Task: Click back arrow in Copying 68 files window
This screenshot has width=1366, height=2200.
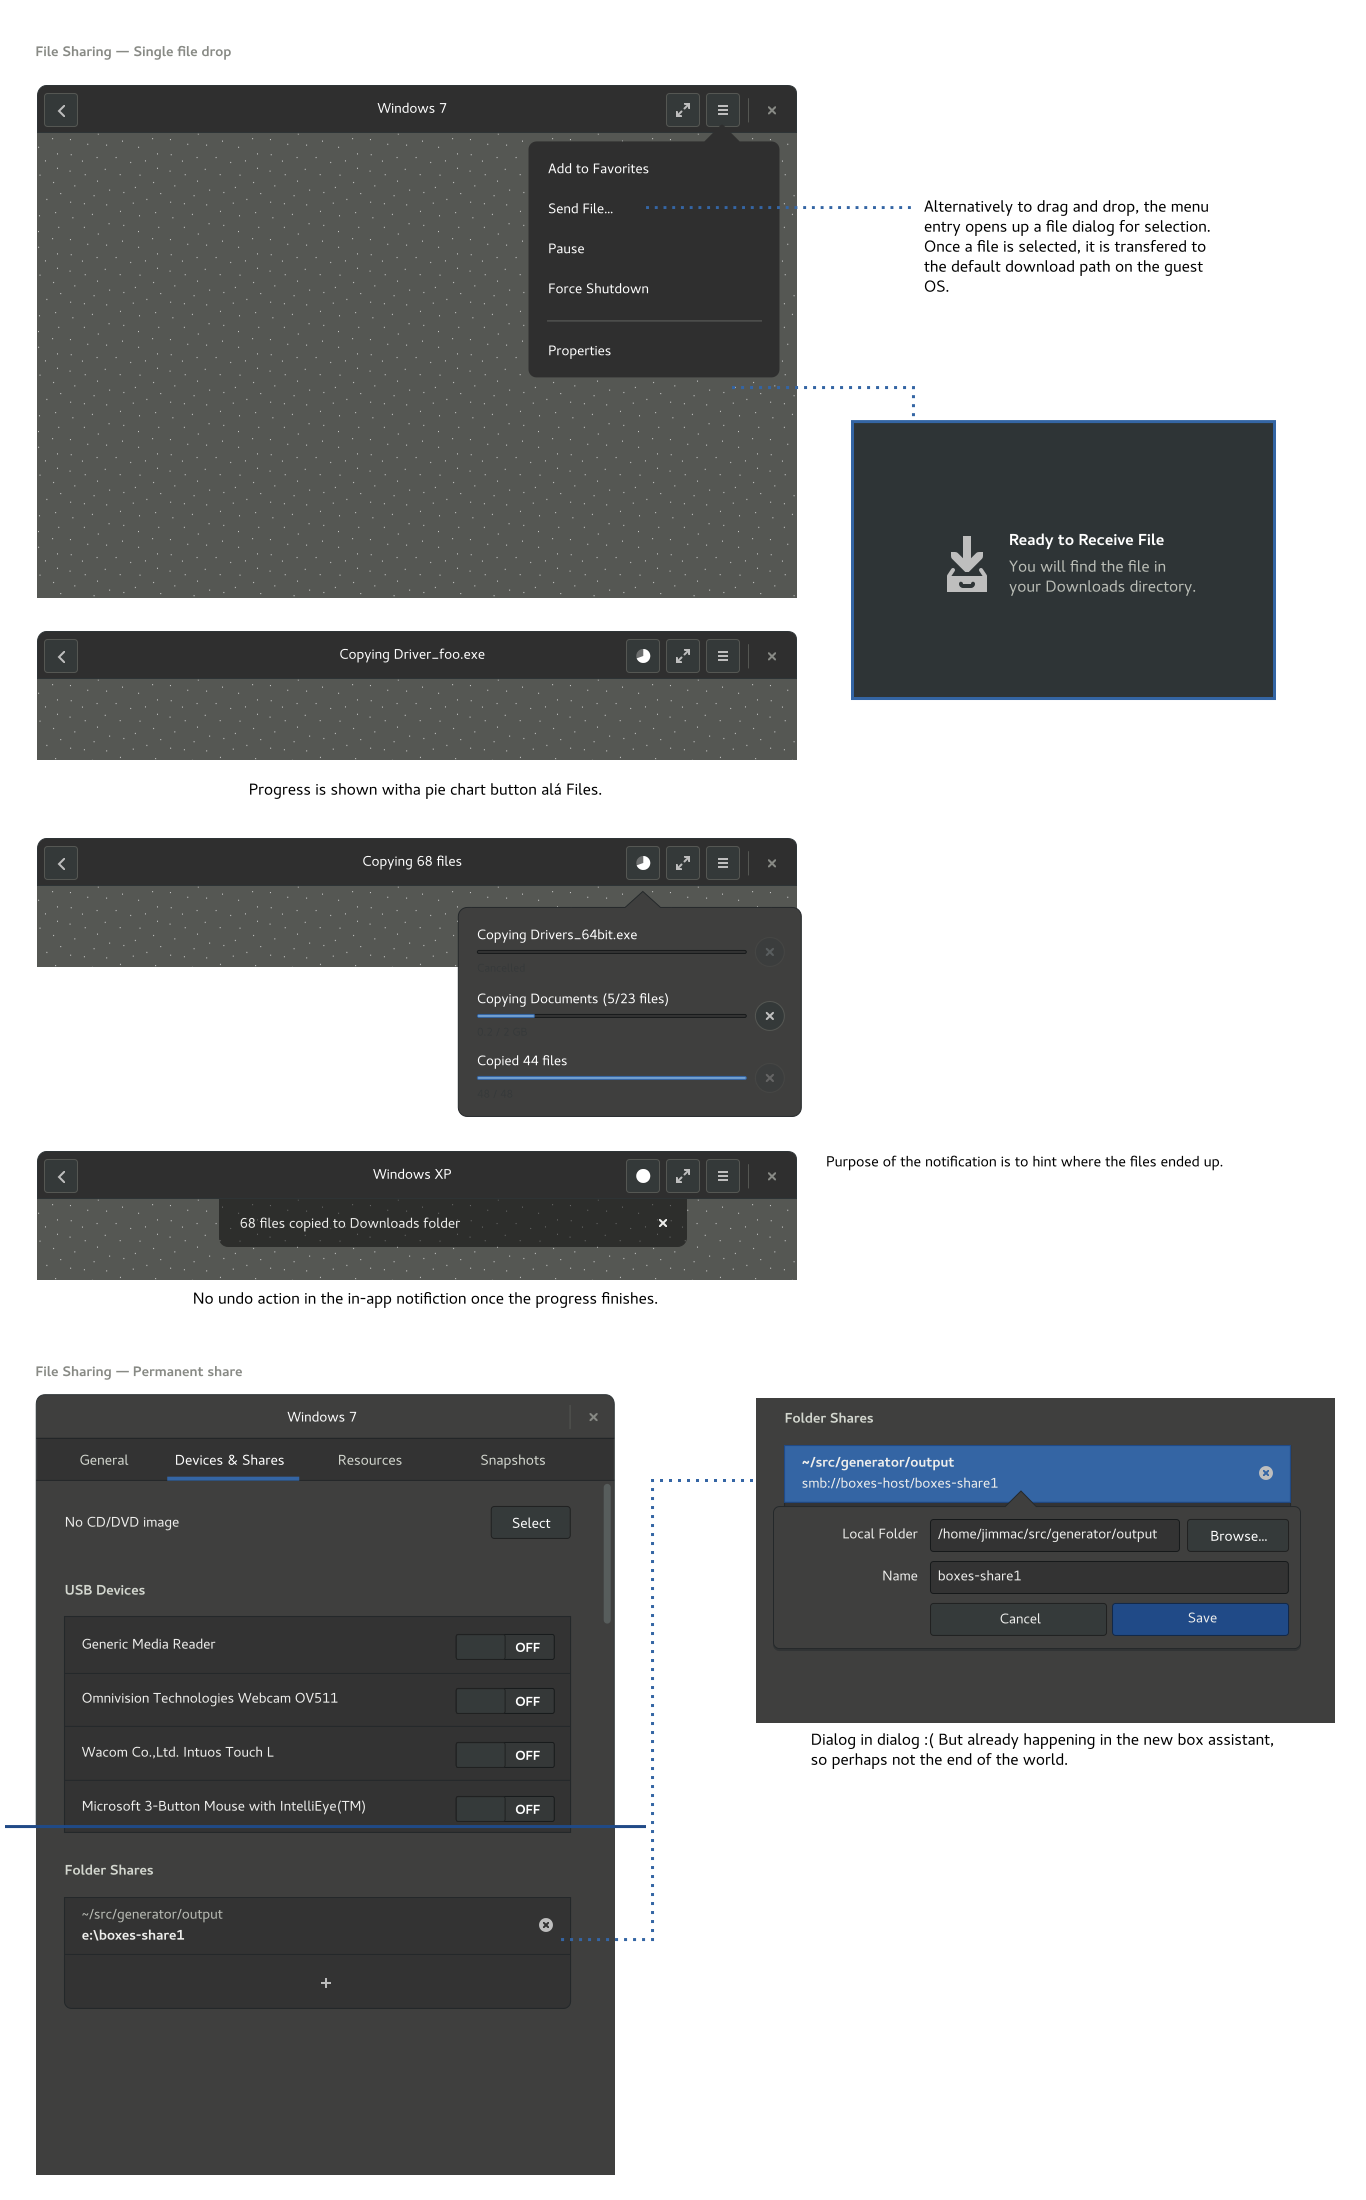Action: 62,863
